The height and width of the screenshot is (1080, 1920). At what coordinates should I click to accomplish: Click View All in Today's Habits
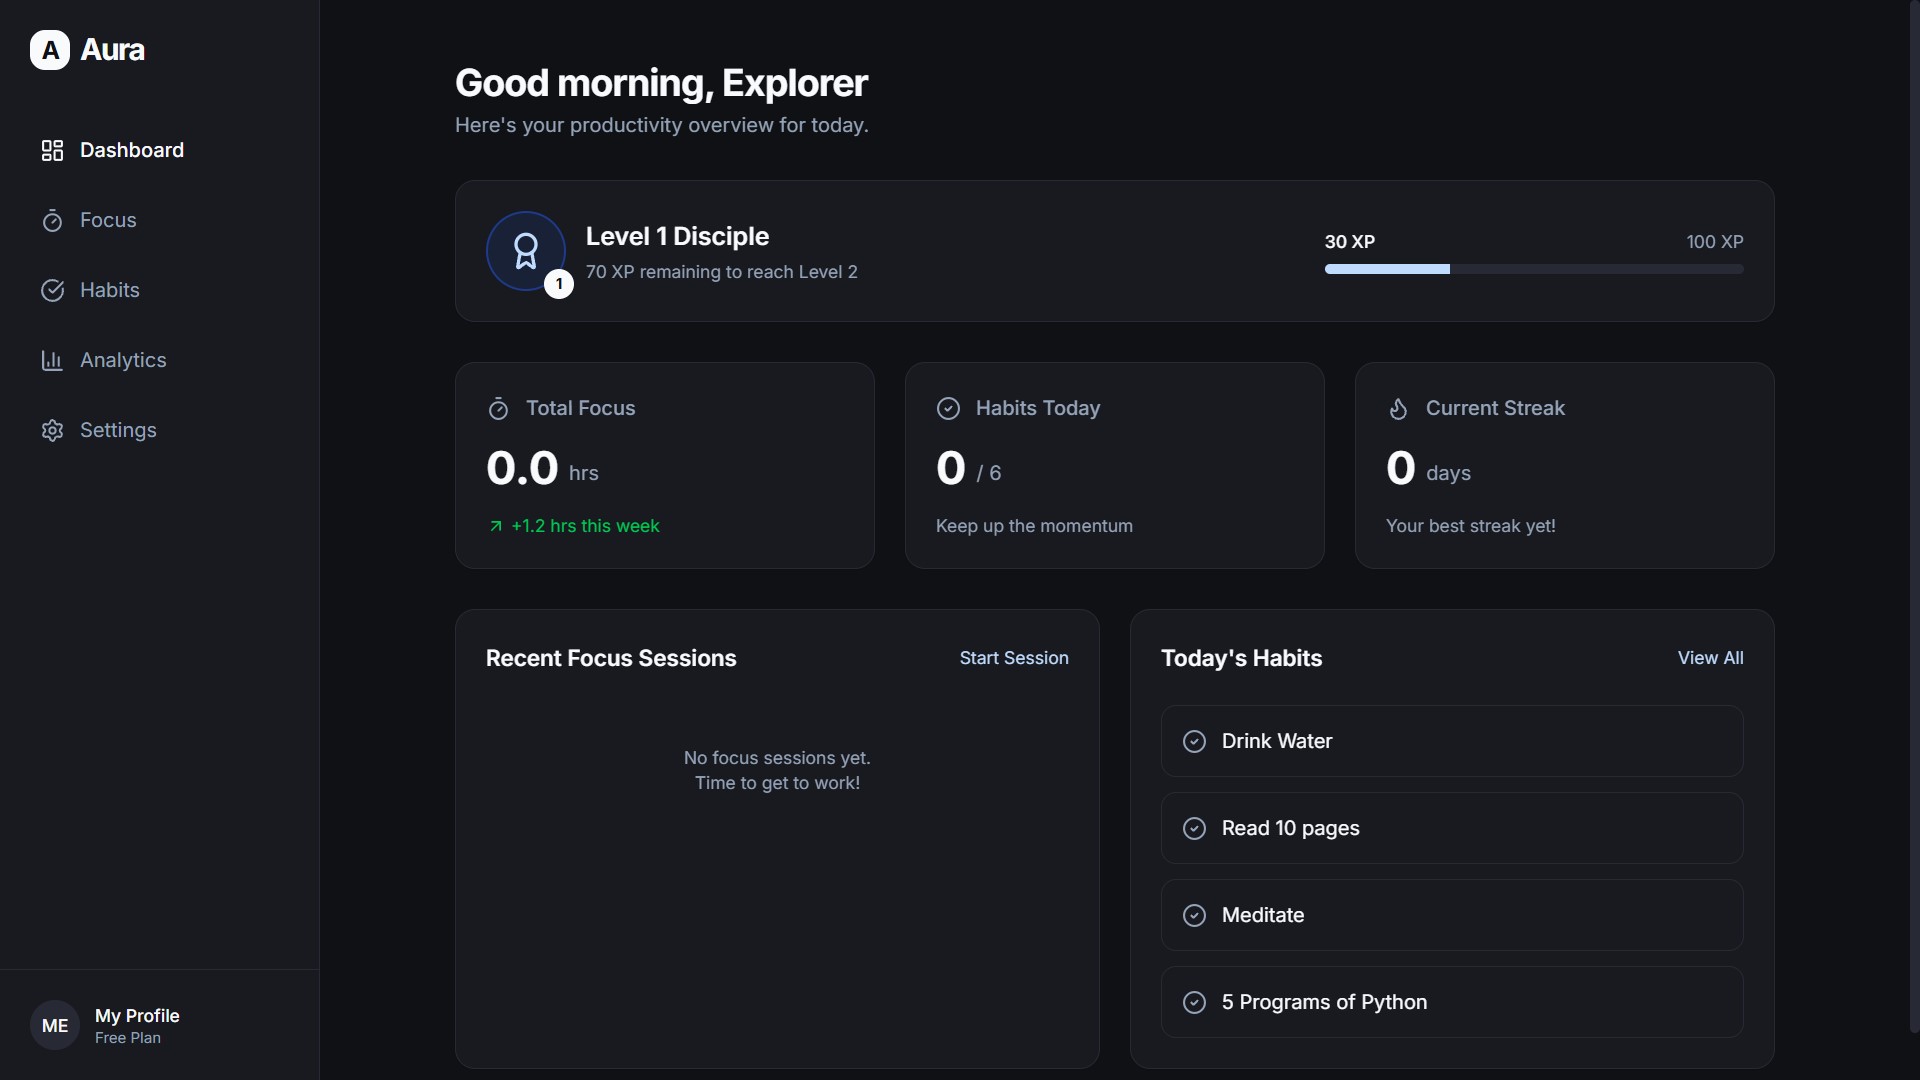[x=1710, y=658]
